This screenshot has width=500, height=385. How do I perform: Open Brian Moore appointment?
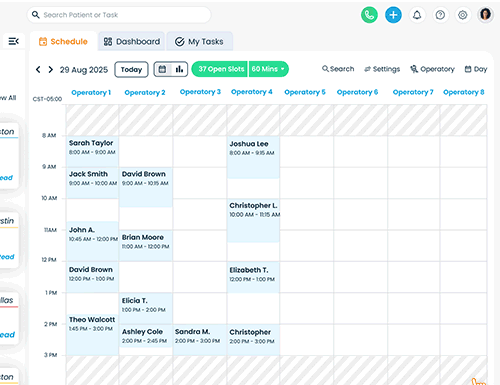(146, 246)
